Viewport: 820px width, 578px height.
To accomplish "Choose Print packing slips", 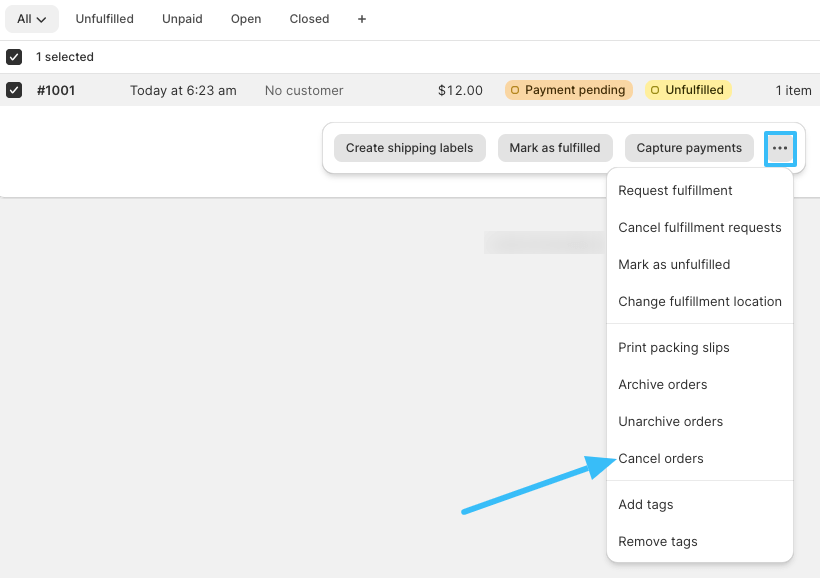I will [673, 347].
